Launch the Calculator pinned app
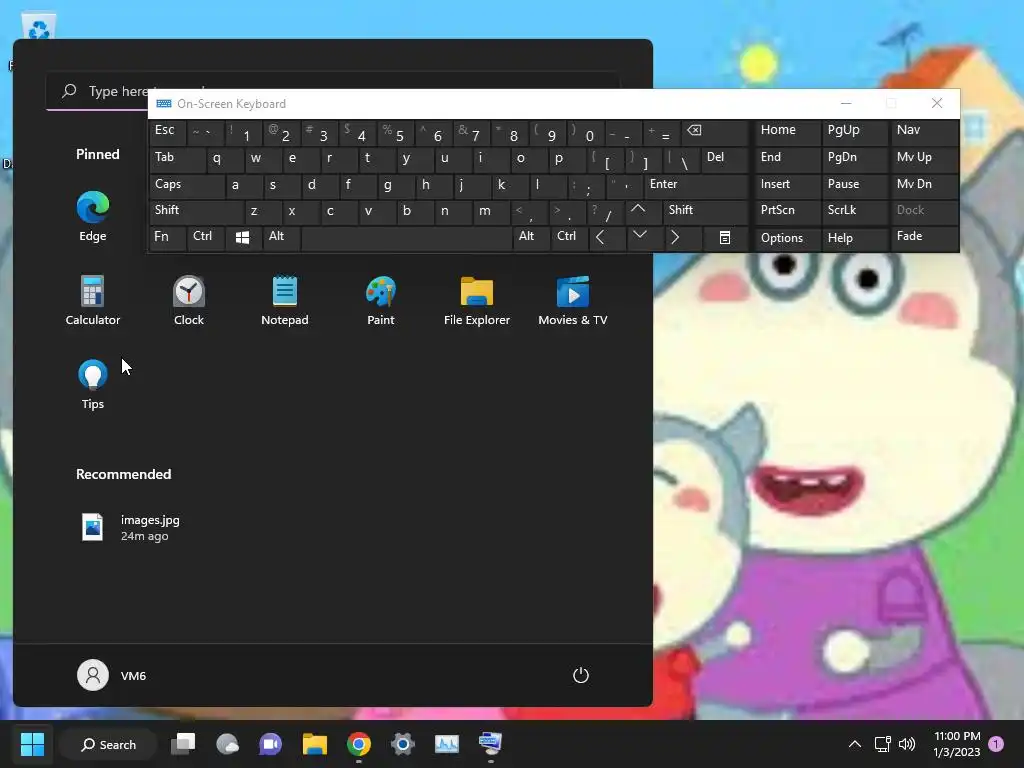The image size is (1024, 768). [x=93, y=300]
